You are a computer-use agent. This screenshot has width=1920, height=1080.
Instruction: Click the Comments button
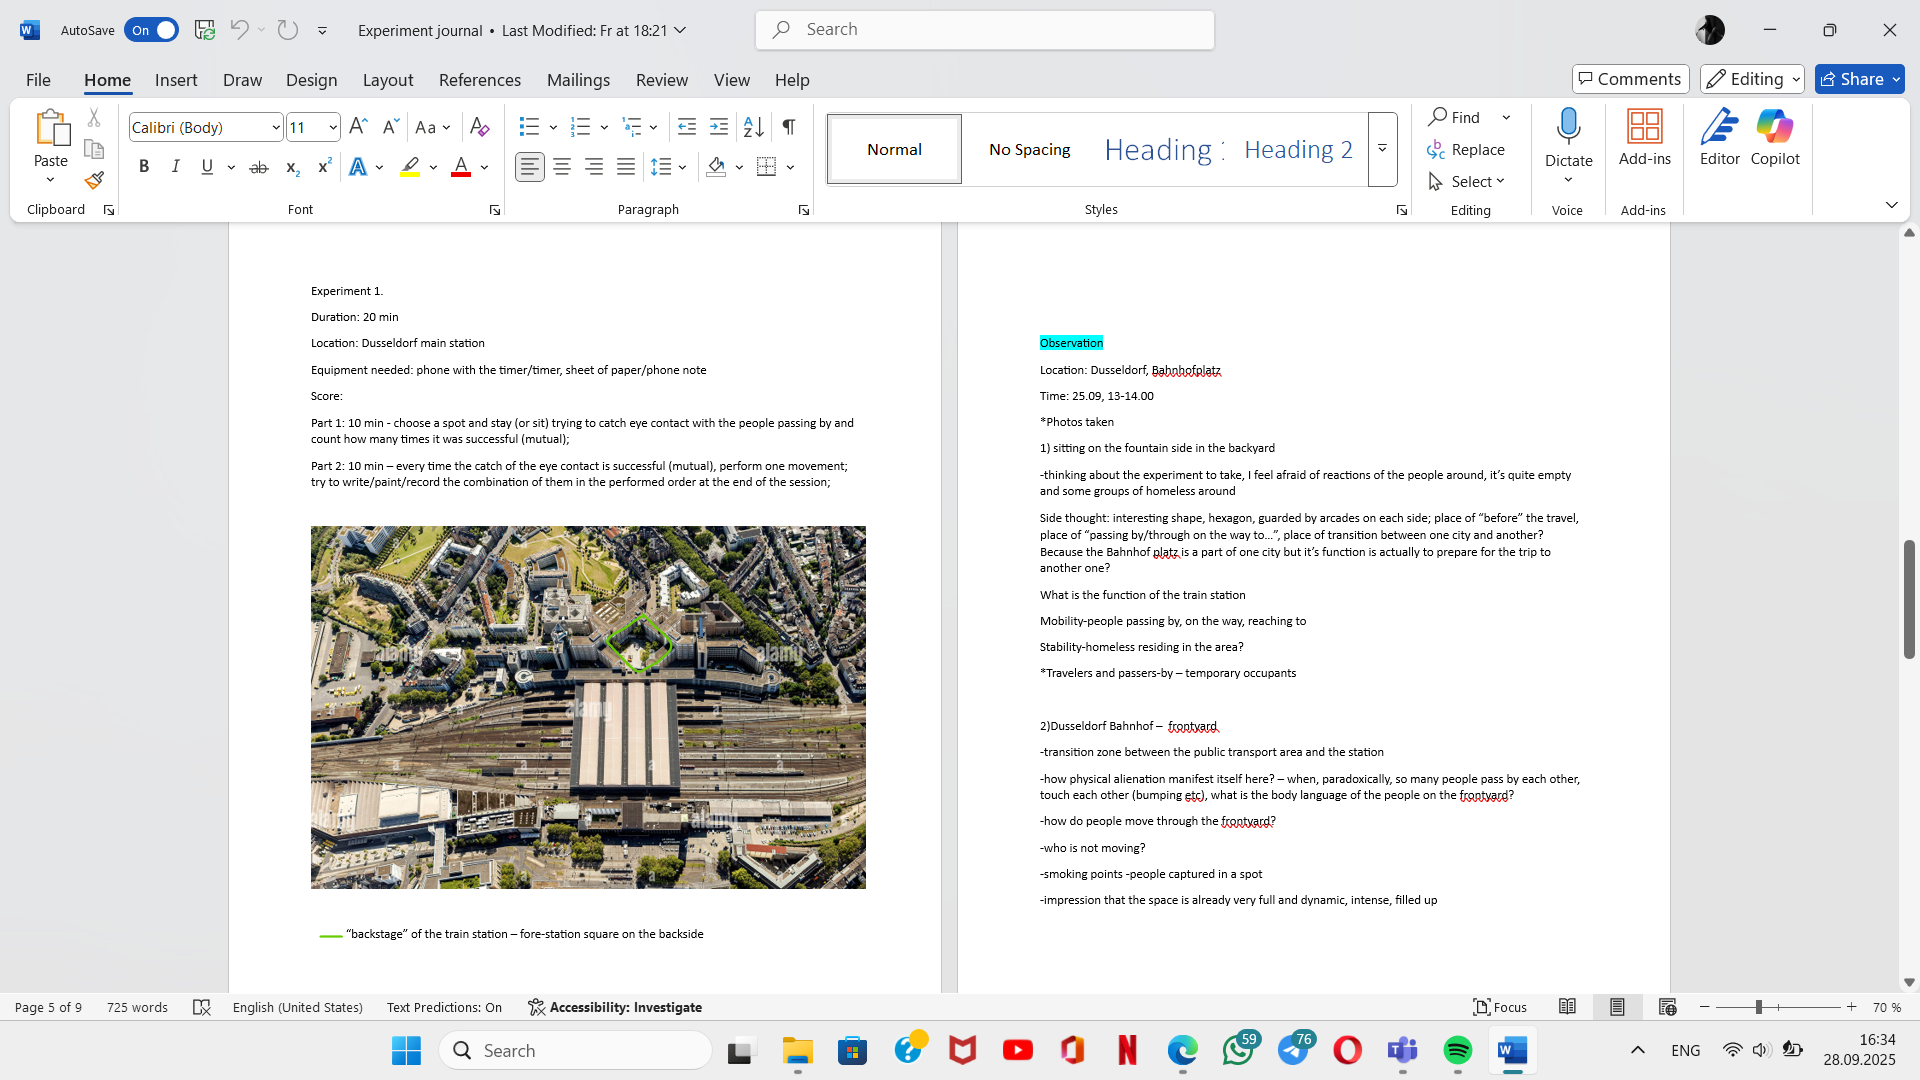[1630, 79]
